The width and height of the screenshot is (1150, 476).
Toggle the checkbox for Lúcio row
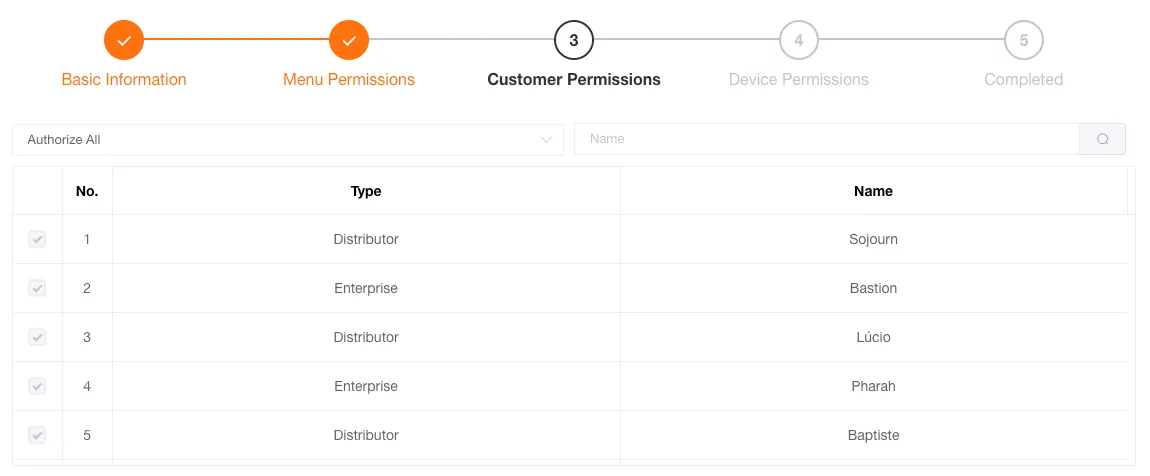click(37, 337)
